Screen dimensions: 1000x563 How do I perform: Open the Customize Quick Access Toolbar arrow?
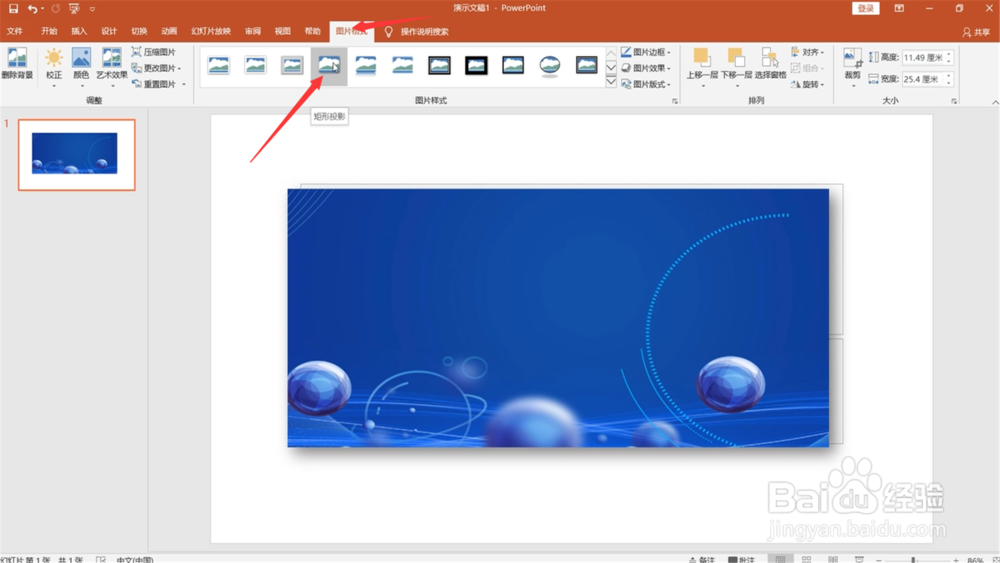tap(92, 9)
